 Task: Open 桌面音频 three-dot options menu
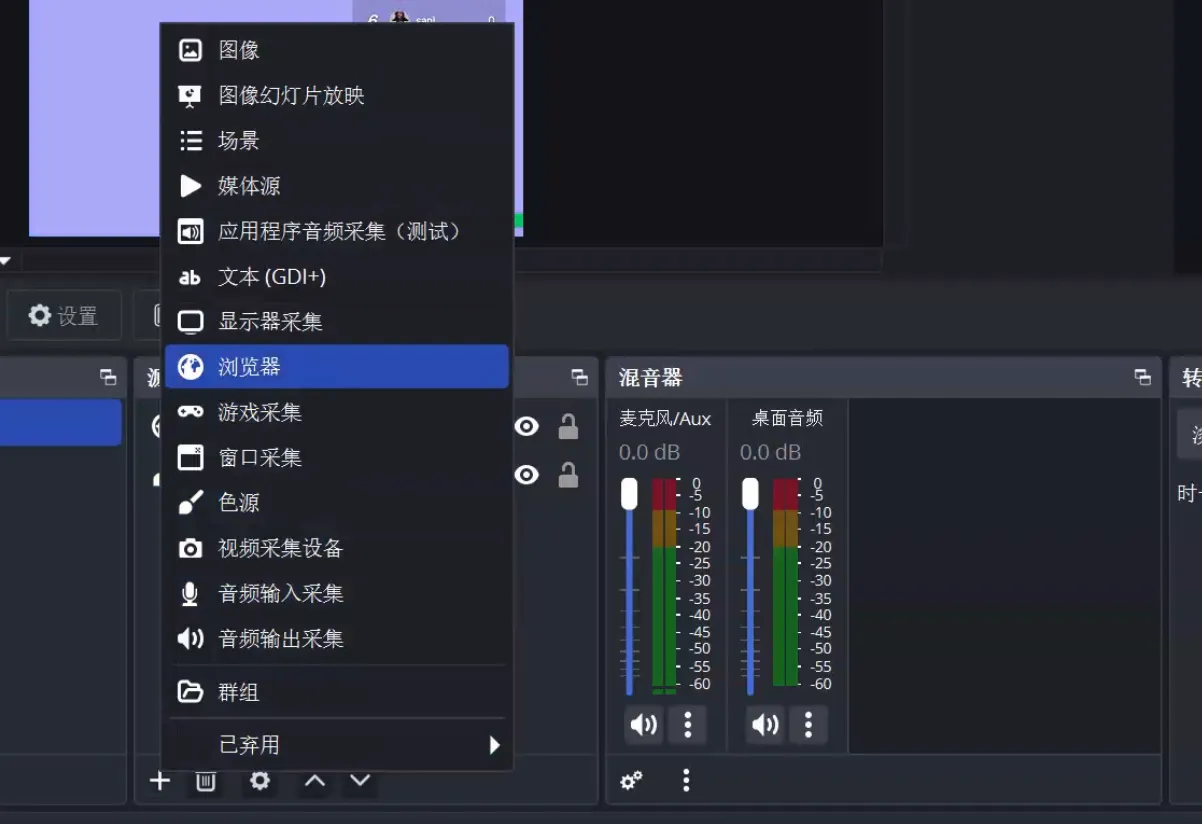click(808, 725)
